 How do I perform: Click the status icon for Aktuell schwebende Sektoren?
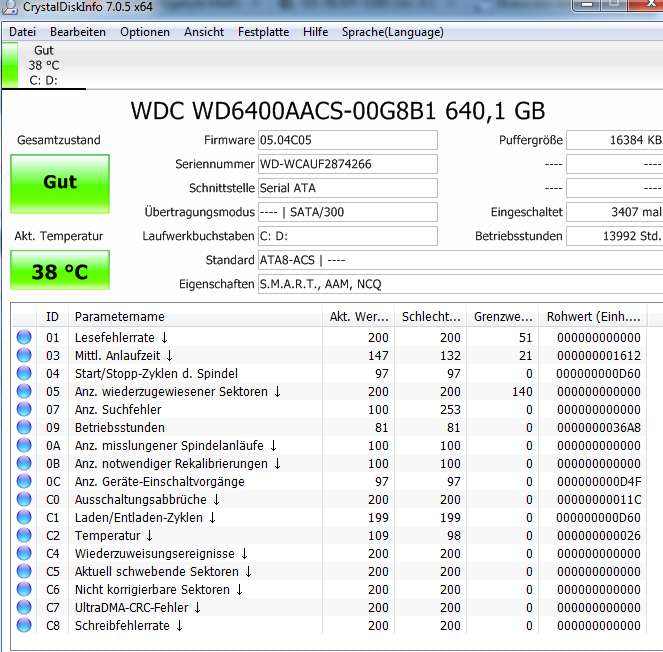tap(24, 571)
